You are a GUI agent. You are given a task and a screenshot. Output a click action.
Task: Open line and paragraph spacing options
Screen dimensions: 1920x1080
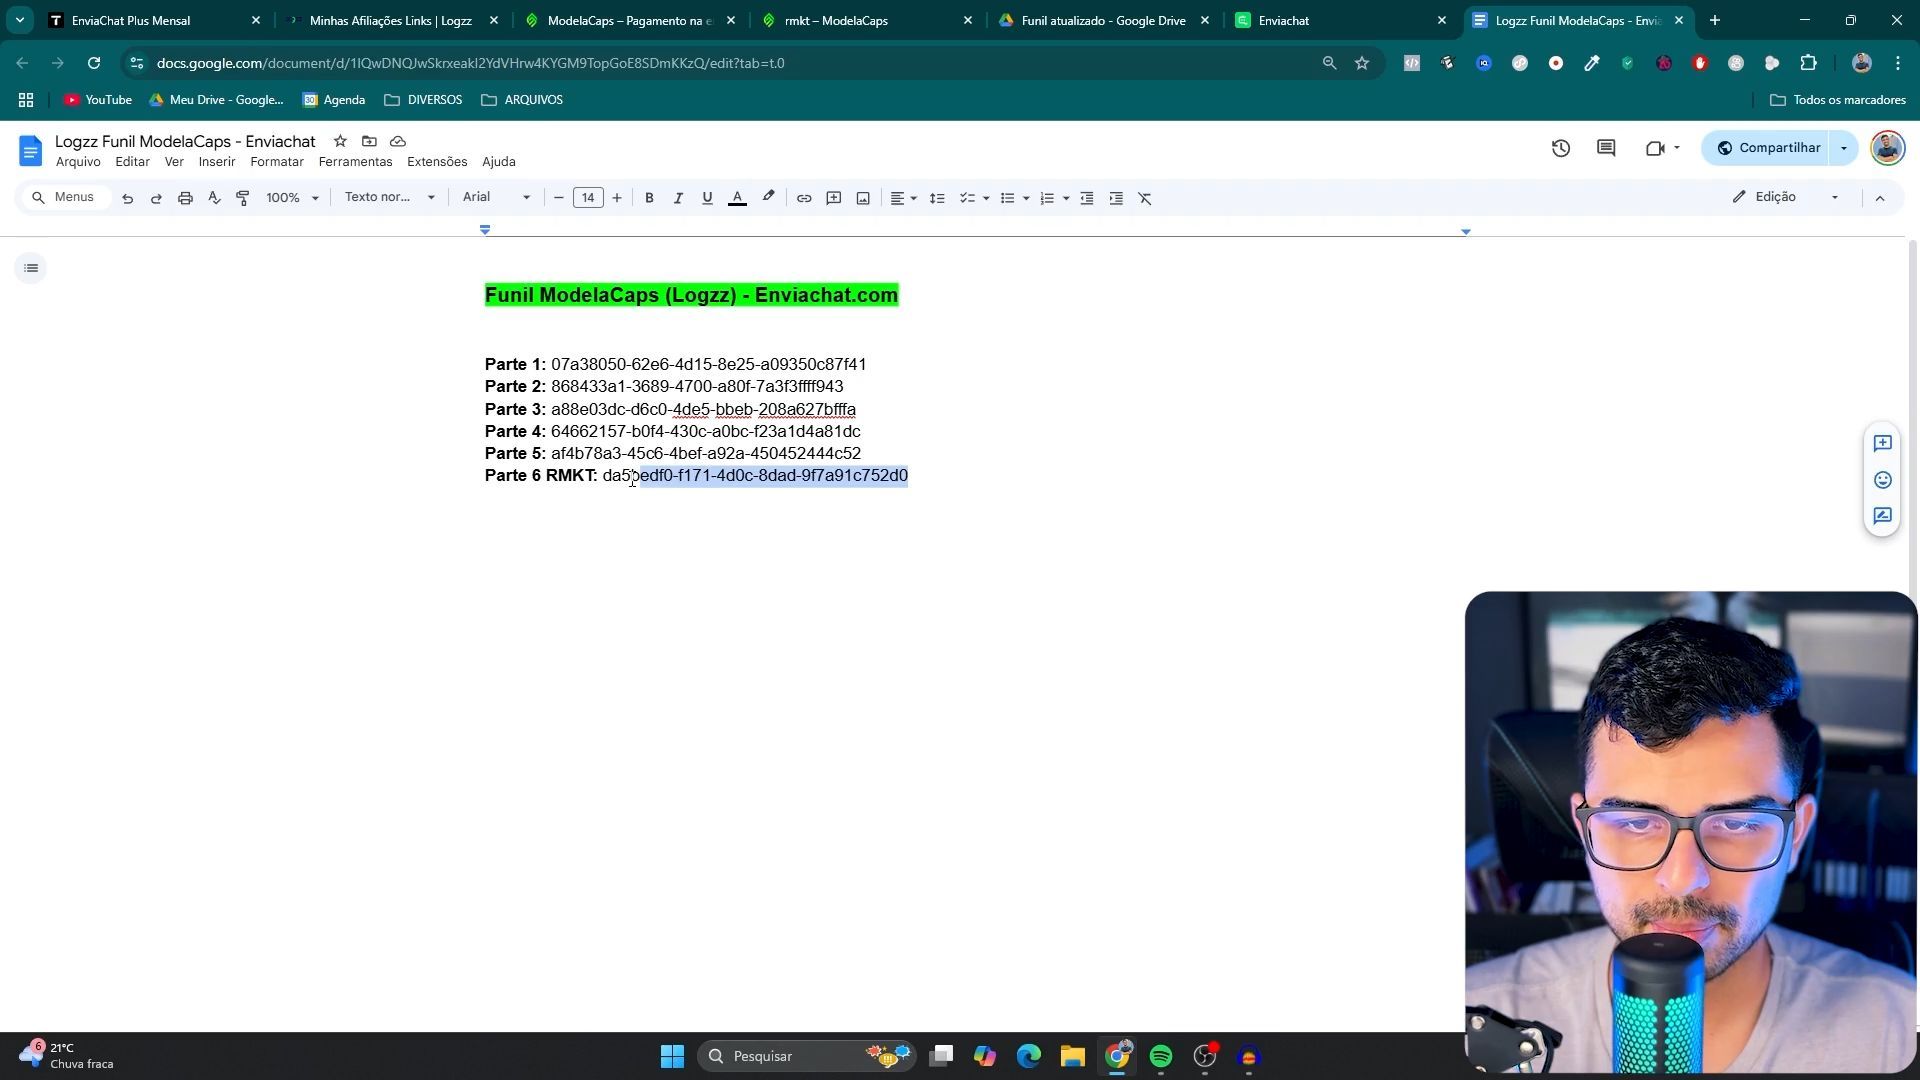click(x=937, y=198)
